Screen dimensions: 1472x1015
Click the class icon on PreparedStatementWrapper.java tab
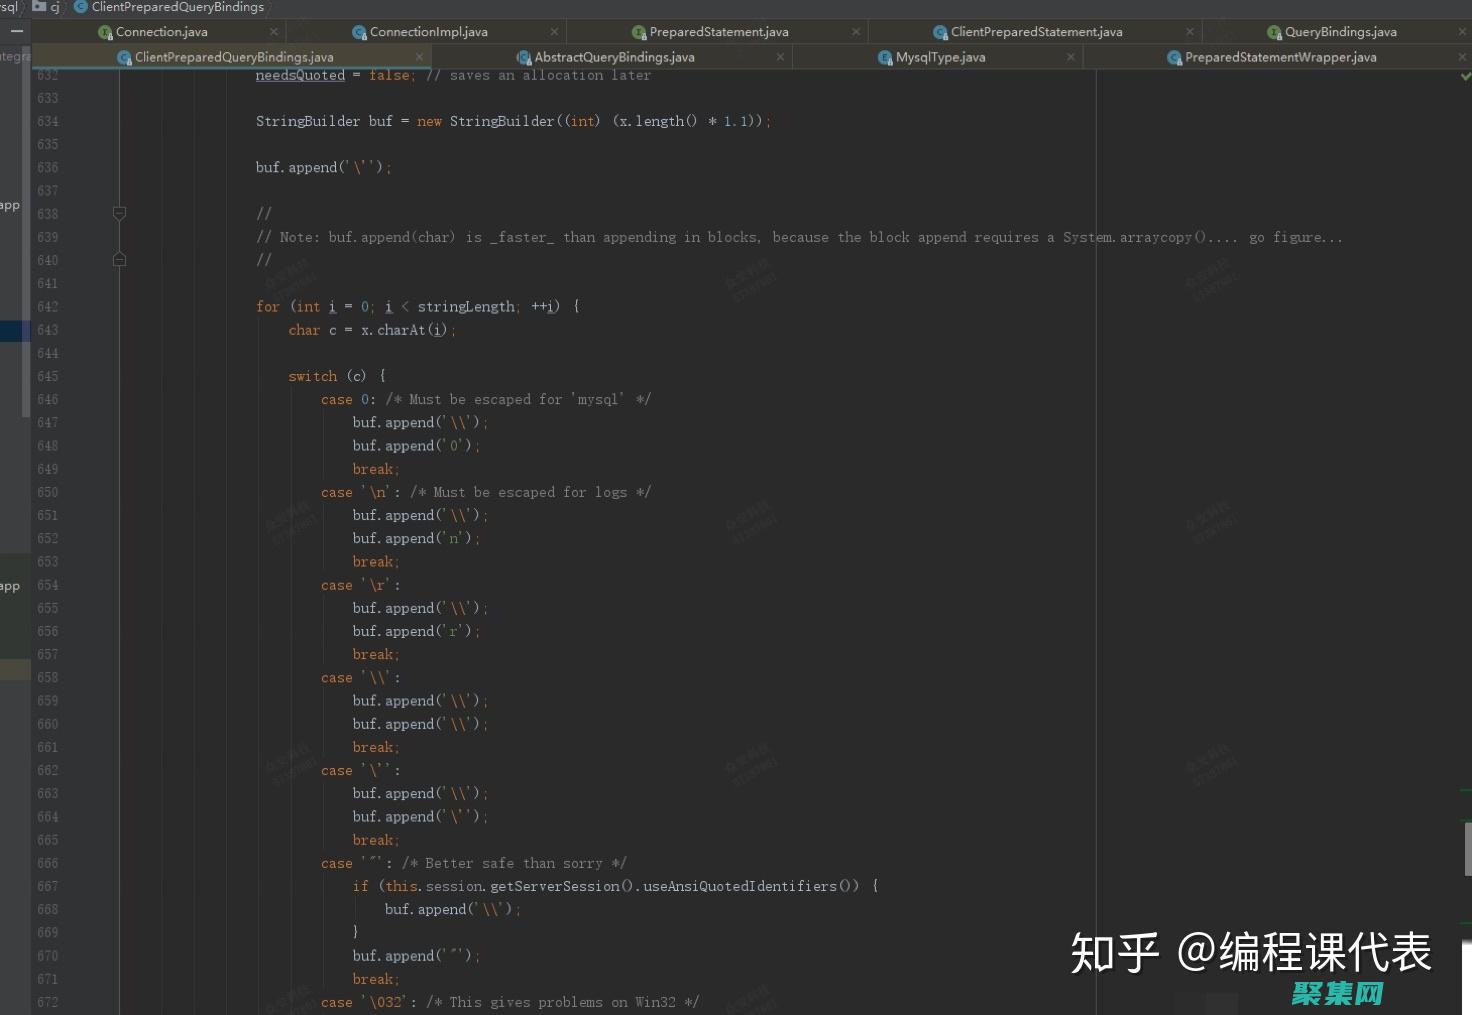[1172, 57]
